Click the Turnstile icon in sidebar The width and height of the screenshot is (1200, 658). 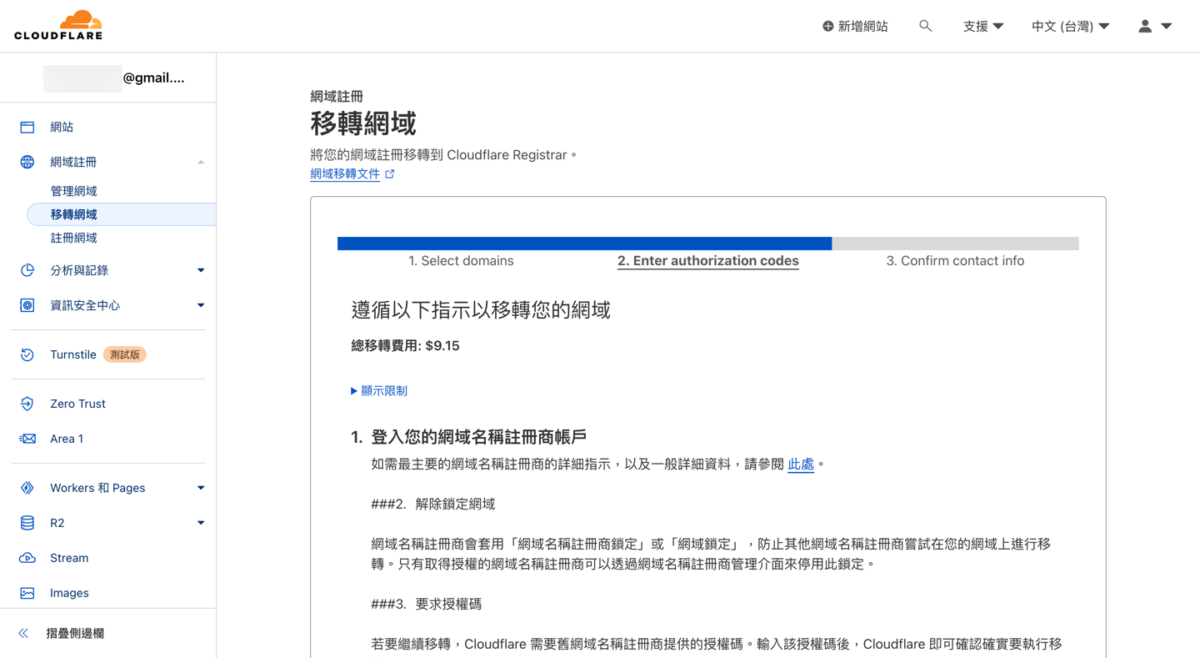click(x=28, y=354)
